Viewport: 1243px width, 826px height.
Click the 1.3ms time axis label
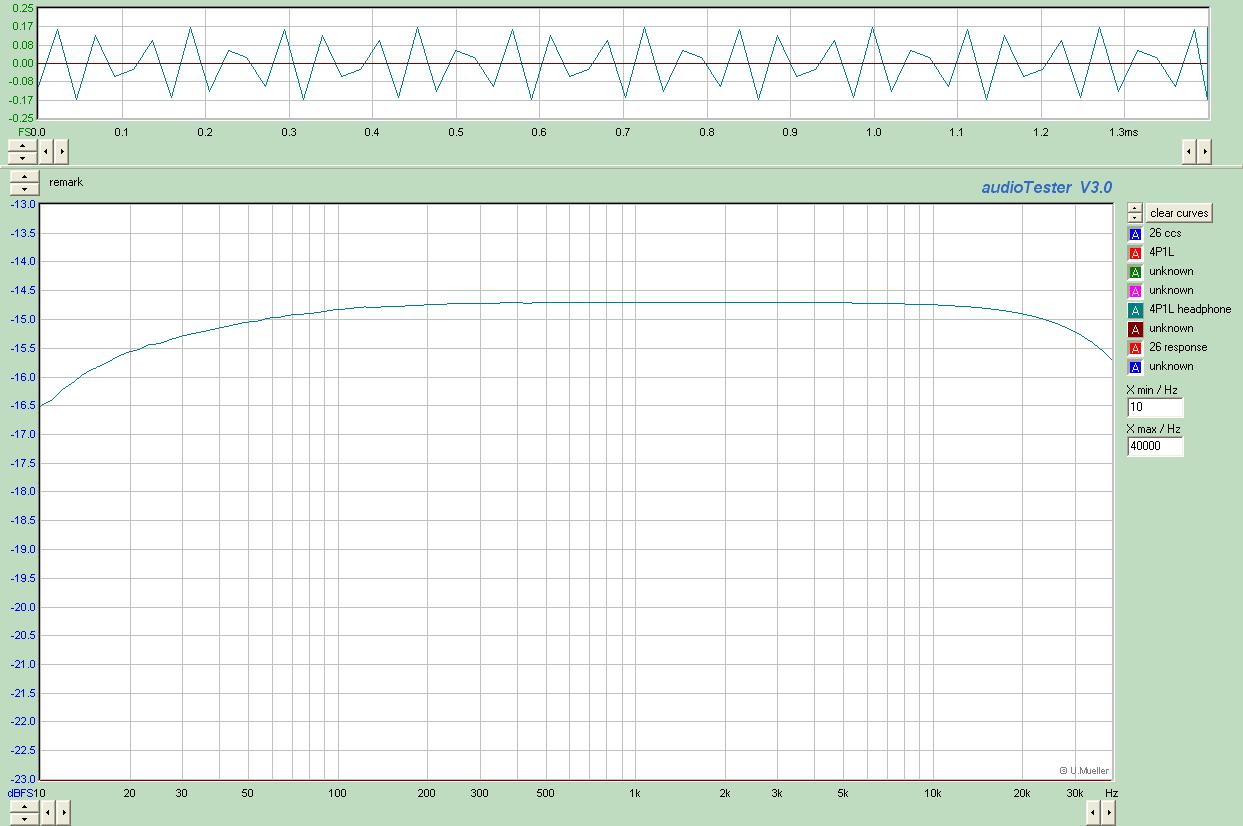click(x=1123, y=132)
